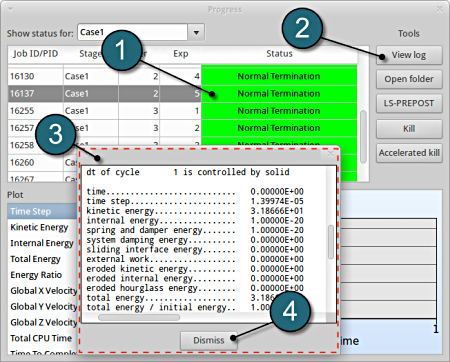Image resolution: width=450 pixels, height=362 pixels.
Task: Click the external work line in log
Action: [195, 259]
